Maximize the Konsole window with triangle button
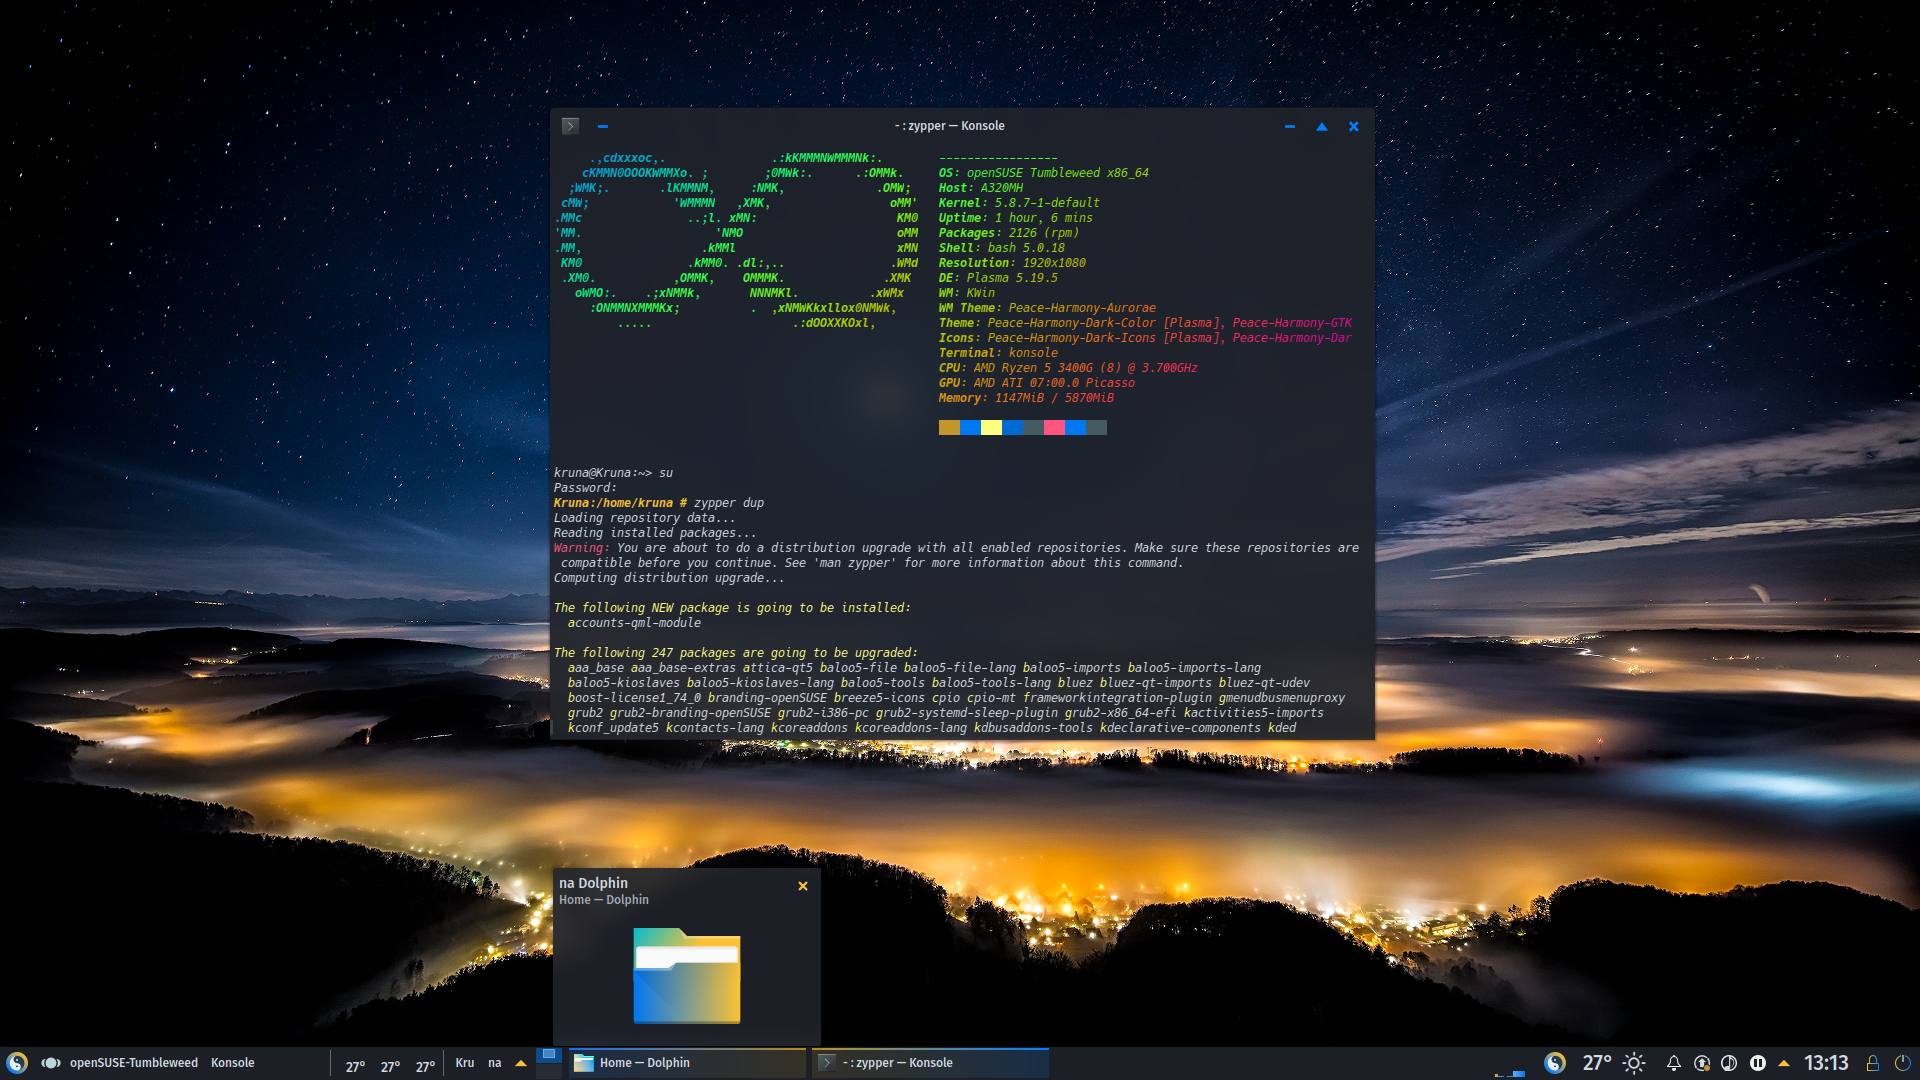The width and height of the screenshot is (1920, 1080). (x=1322, y=126)
